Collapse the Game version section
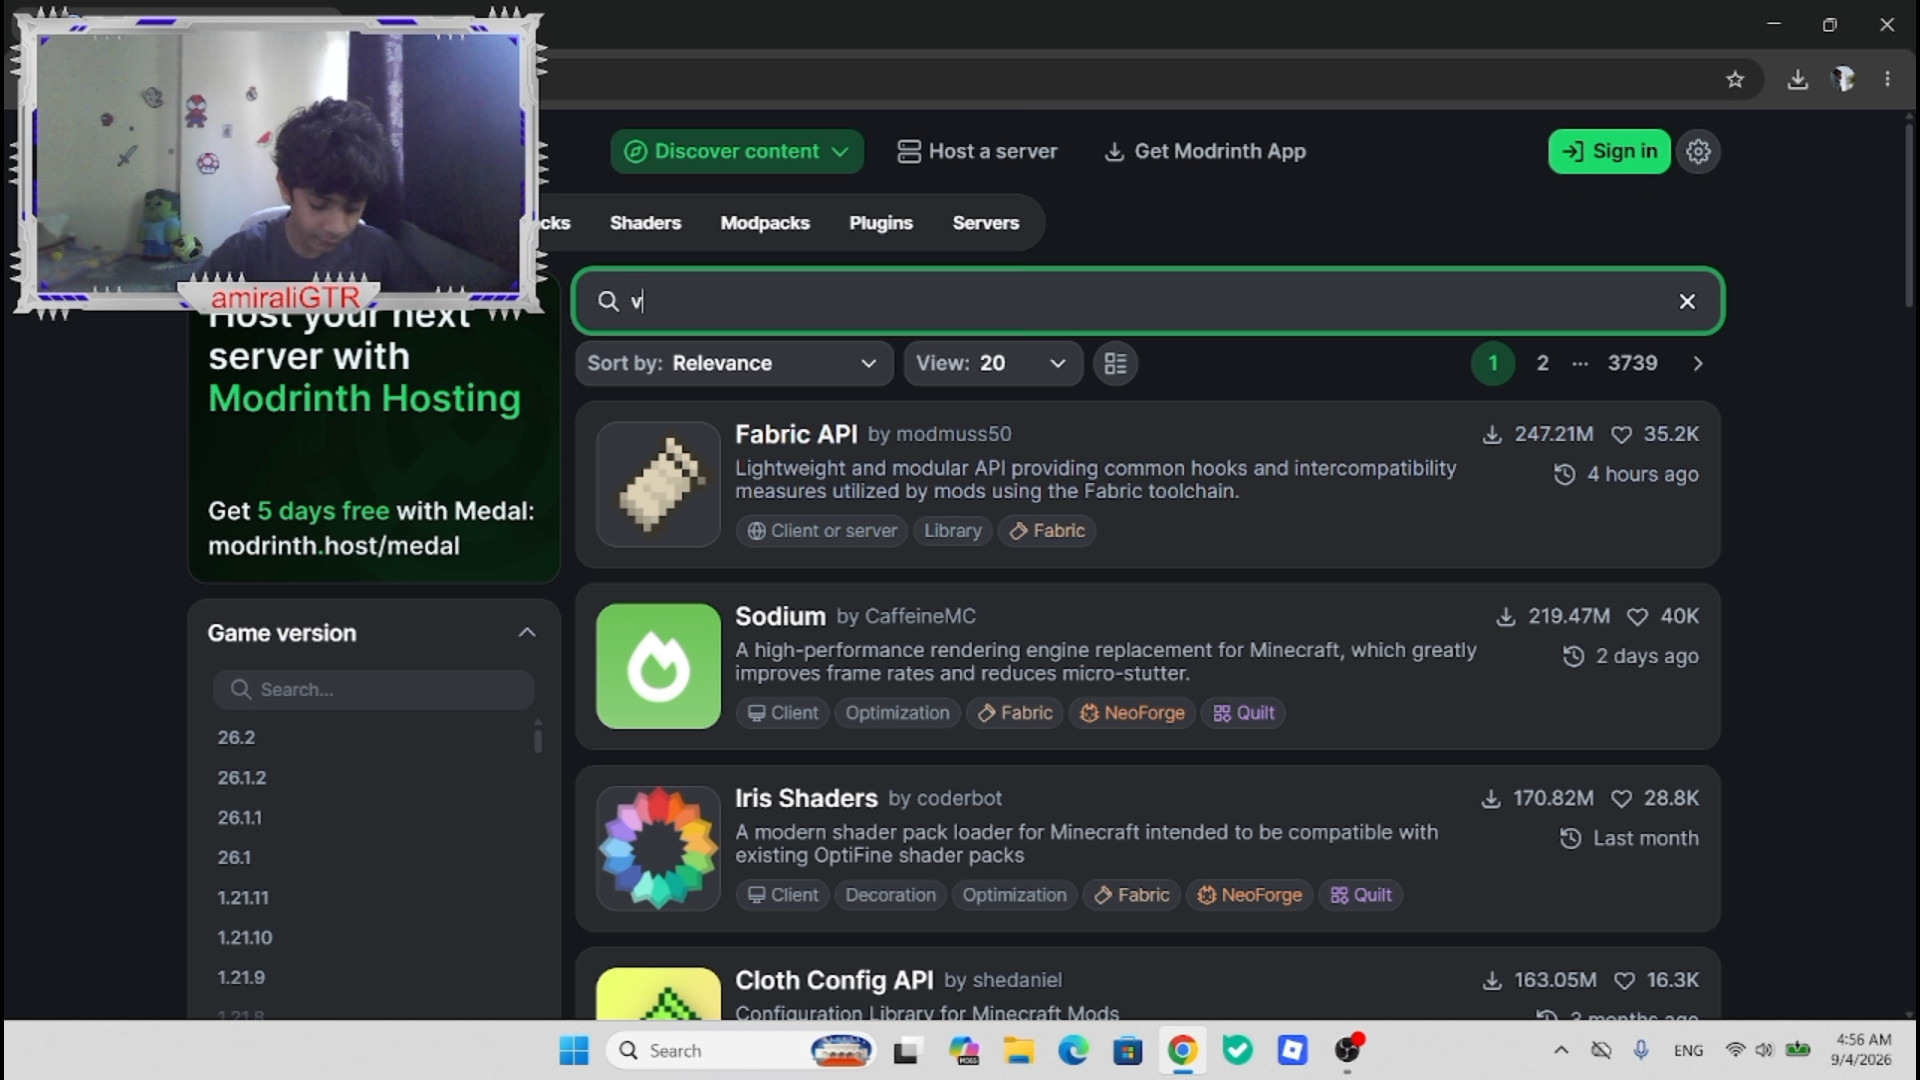The image size is (1920, 1080). click(527, 632)
